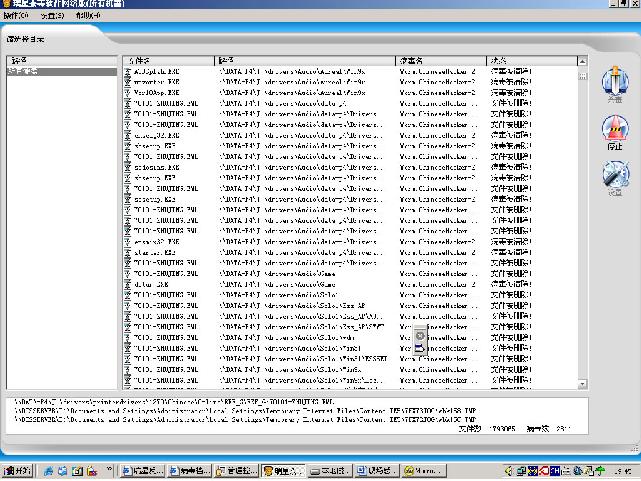
Task: Click the Stop (停止) icon in right panel
Action: [614, 130]
